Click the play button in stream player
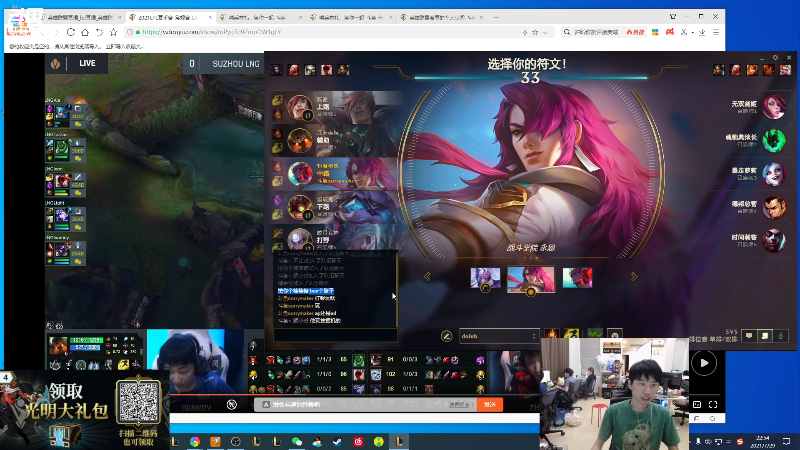800x450 pixels. [704, 363]
